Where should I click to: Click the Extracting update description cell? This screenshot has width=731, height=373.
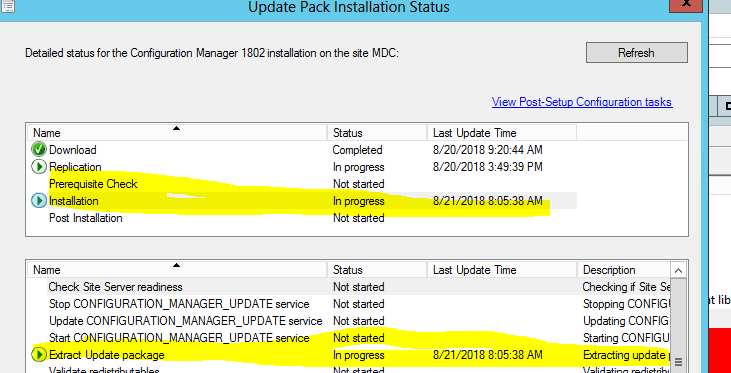tap(626, 355)
